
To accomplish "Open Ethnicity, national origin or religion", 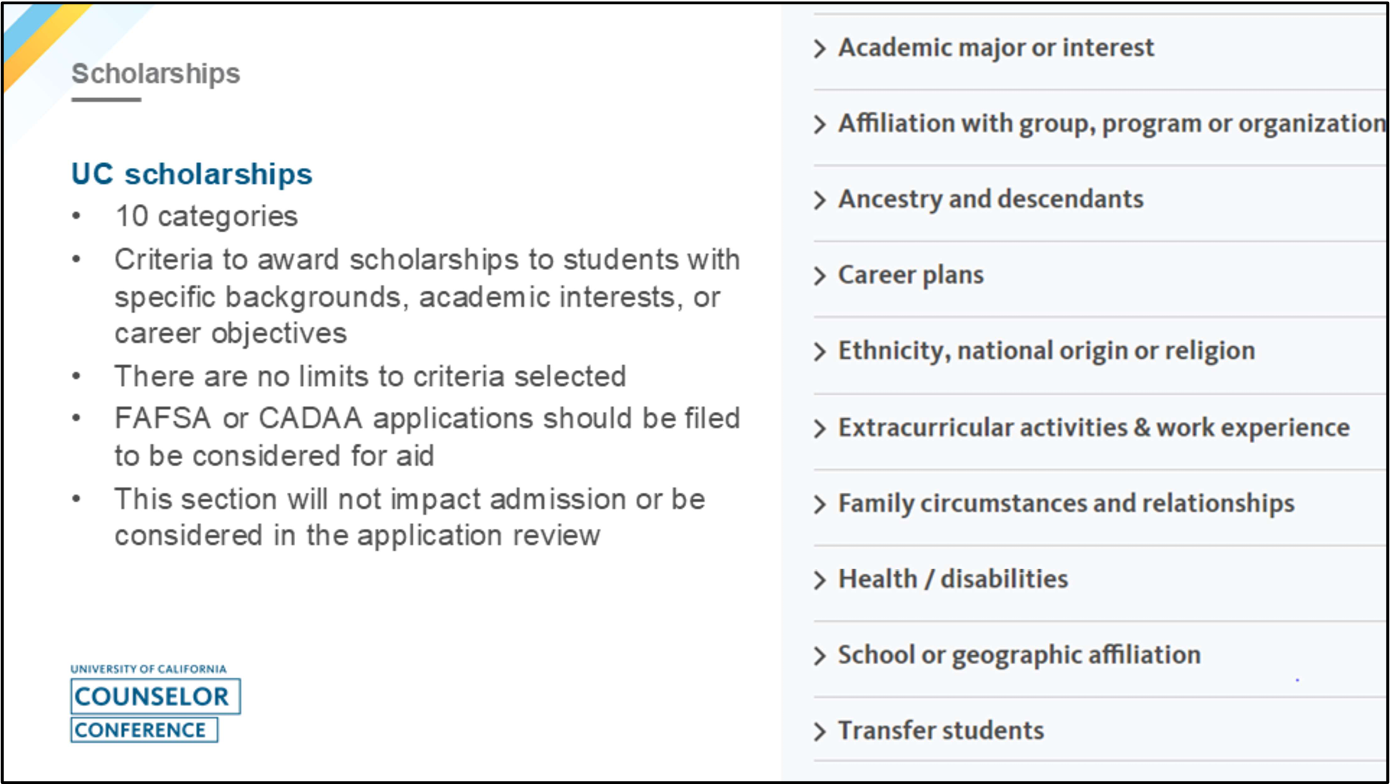I will [1046, 351].
